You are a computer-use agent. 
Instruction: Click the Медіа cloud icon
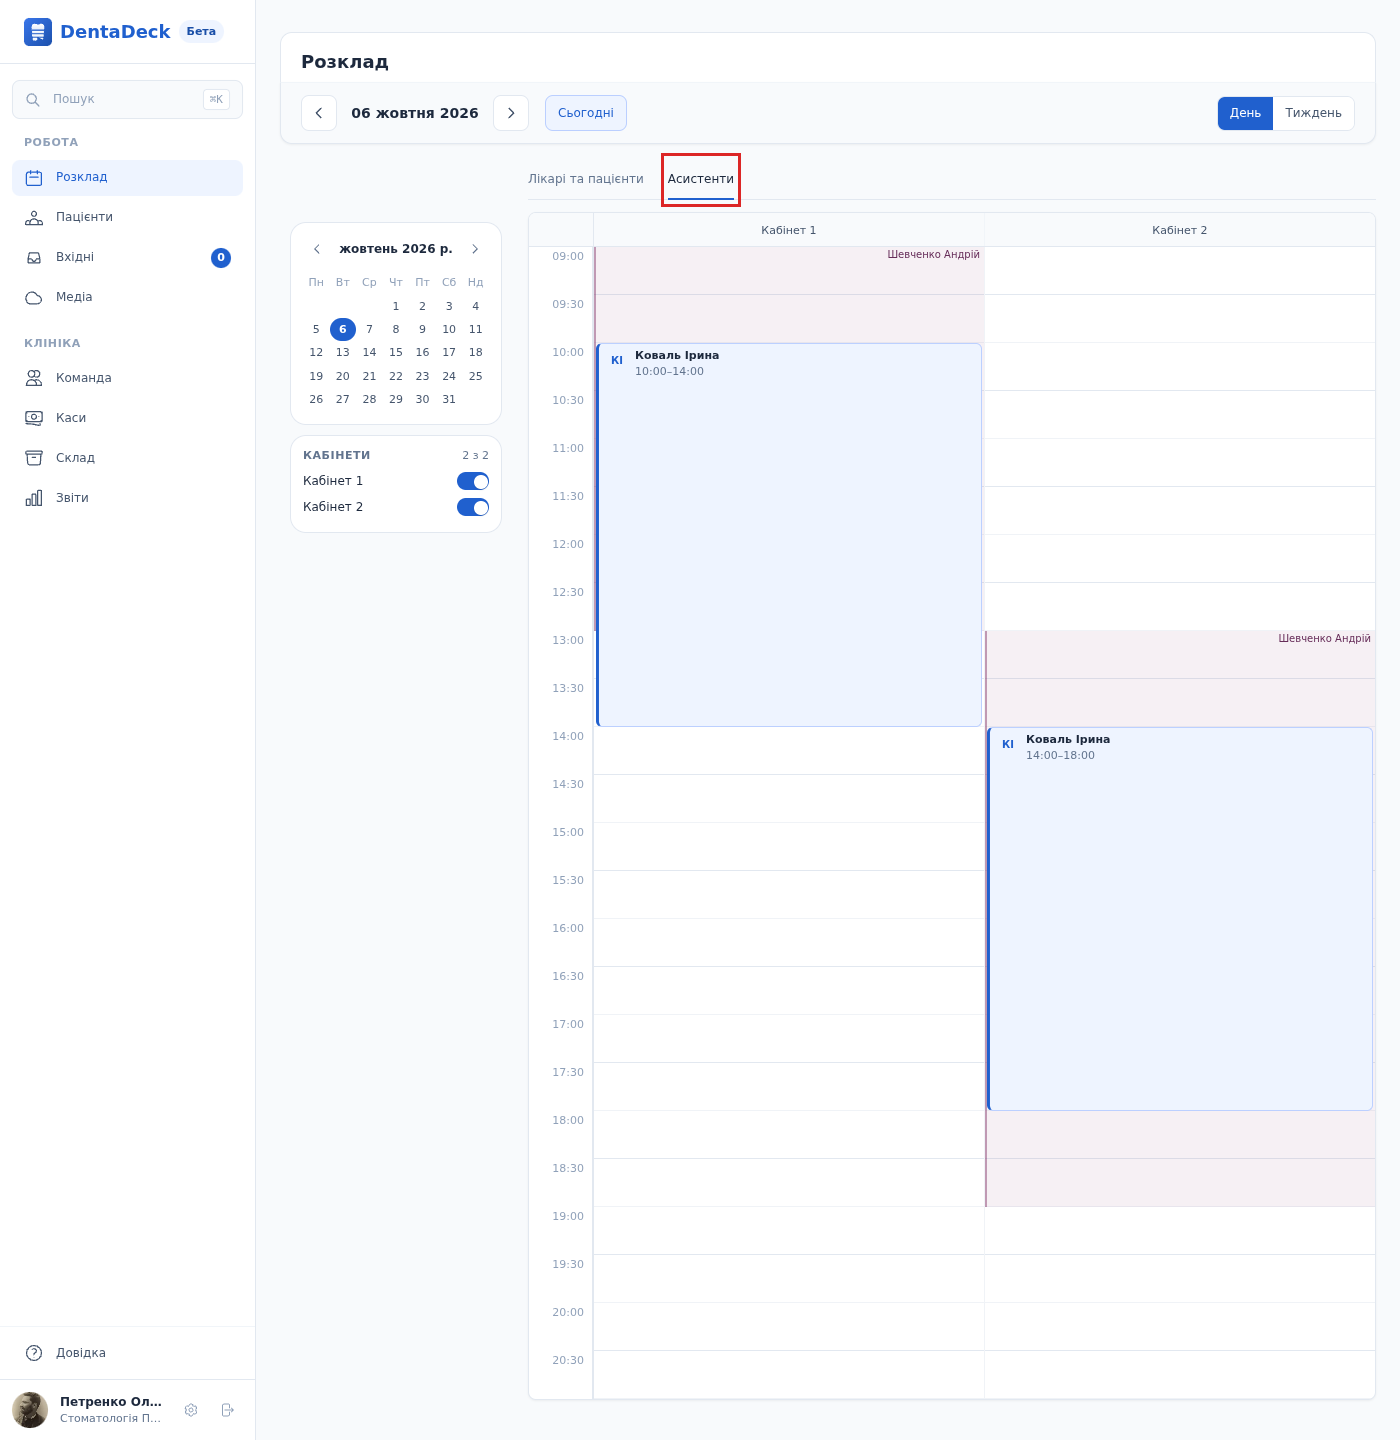tap(34, 298)
